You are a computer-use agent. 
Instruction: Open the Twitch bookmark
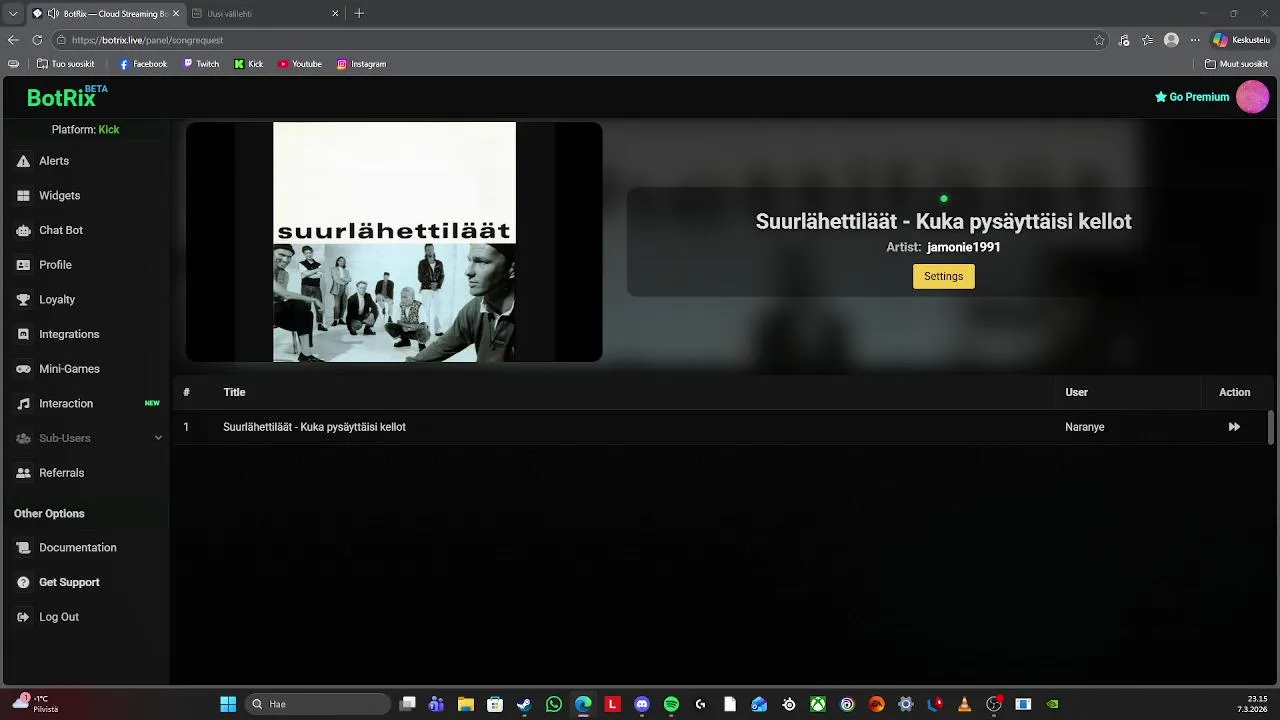[x=201, y=64]
